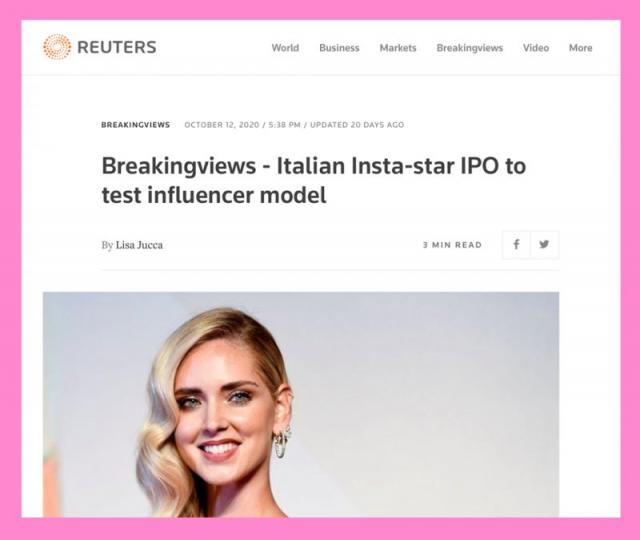The width and height of the screenshot is (640, 540).
Task: Open the article's main photo
Action: [x=301, y=404]
